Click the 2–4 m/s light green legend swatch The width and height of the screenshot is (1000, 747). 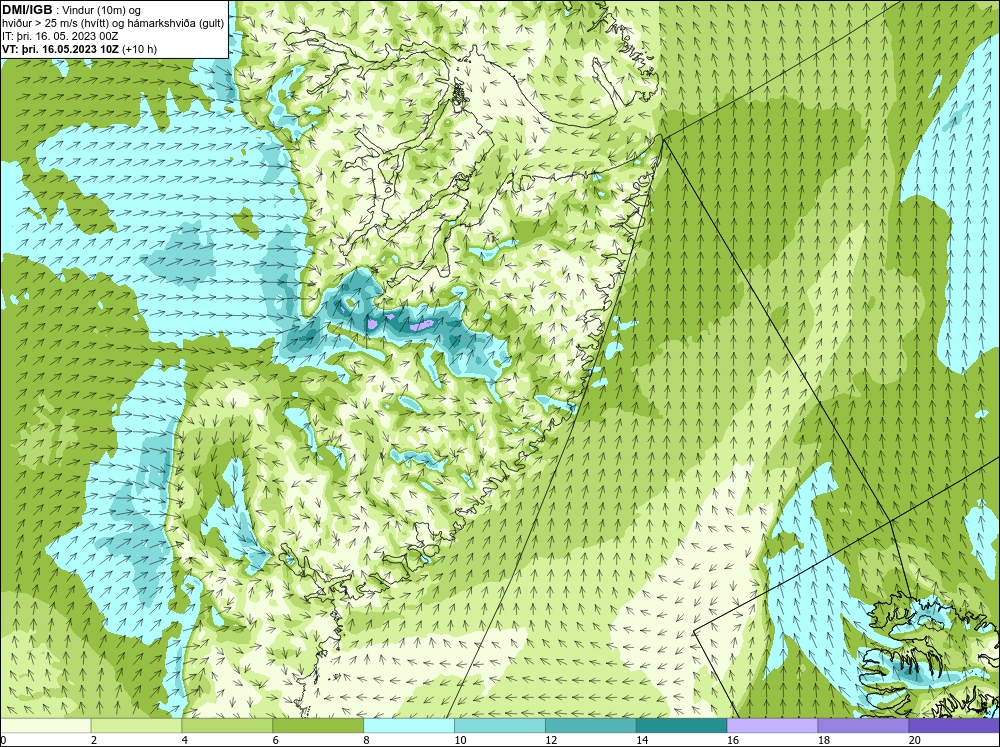click(136, 725)
